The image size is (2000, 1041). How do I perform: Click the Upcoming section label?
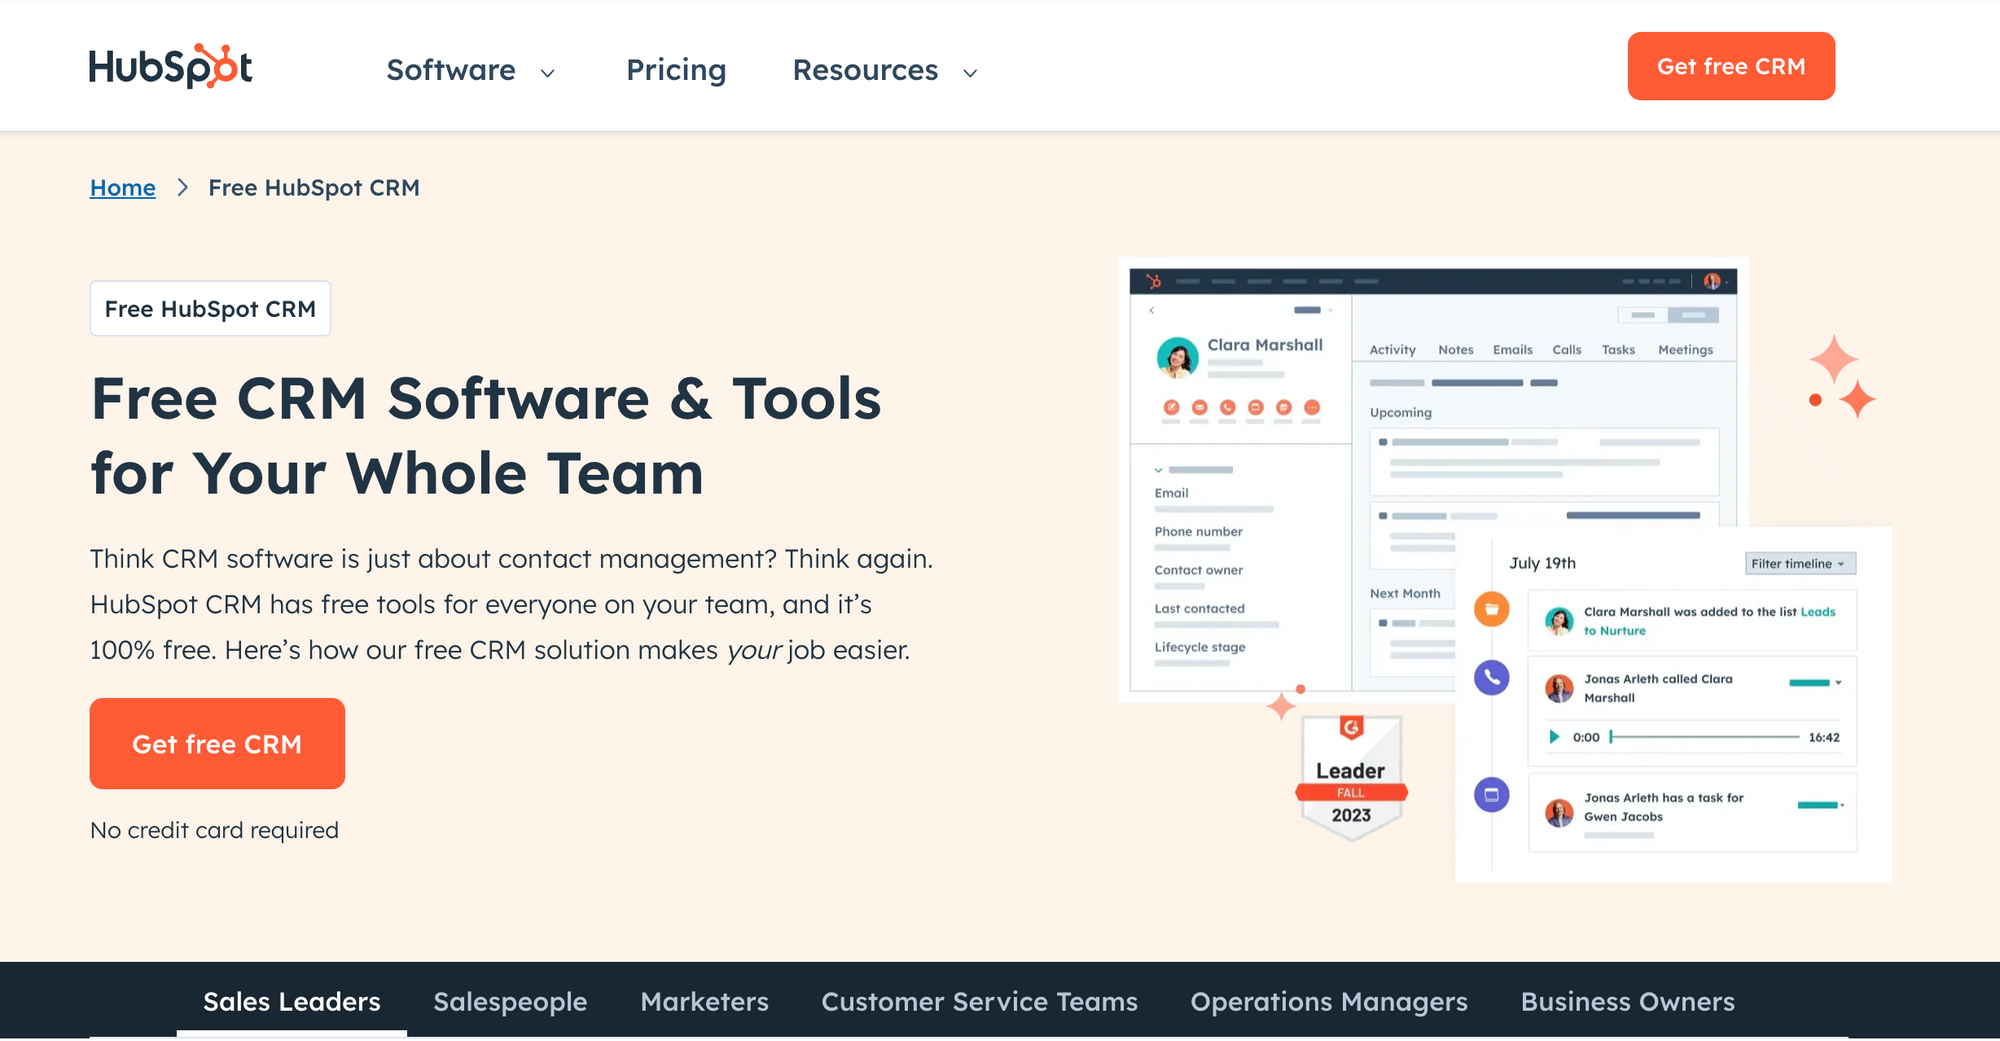click(x=1400, y=413)
